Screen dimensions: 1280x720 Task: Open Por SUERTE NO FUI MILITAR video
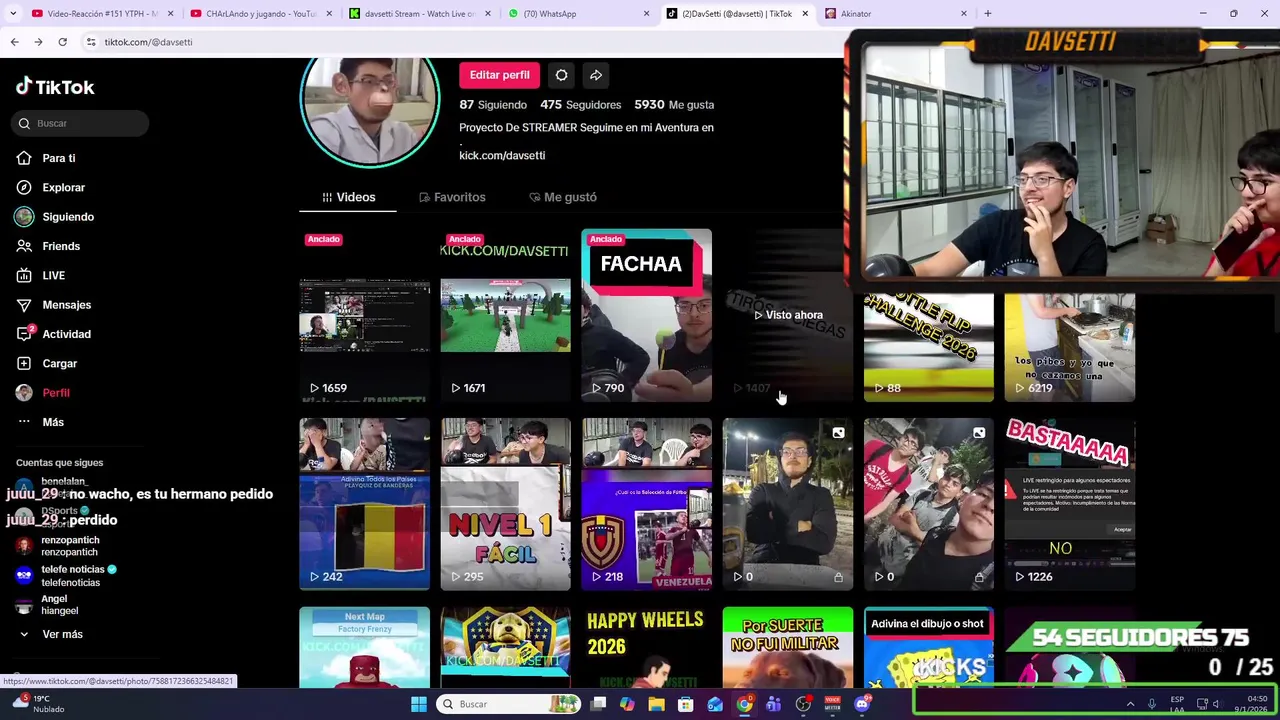[788, 647]
